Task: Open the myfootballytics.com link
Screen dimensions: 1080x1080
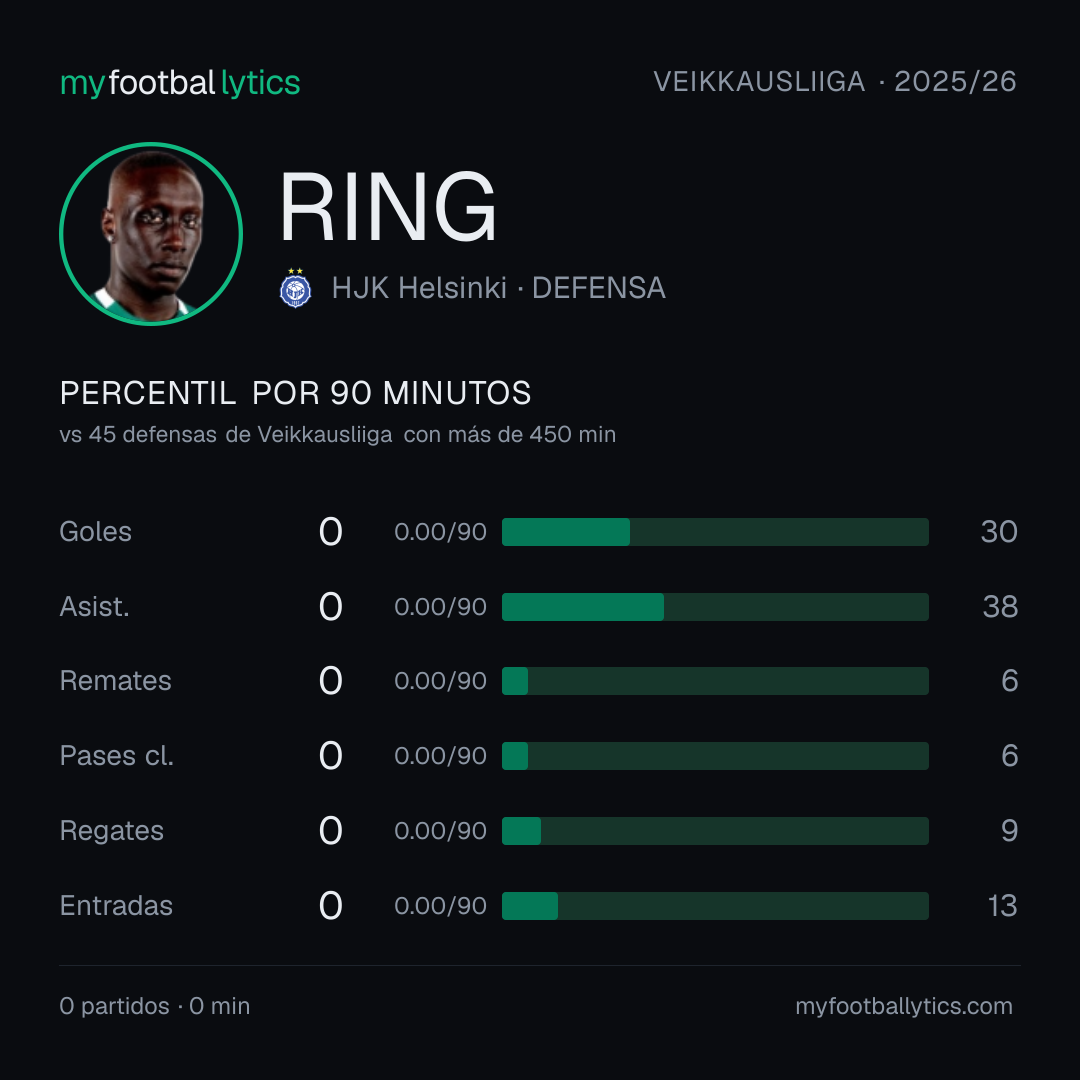Action: [x=904, y=1006]
